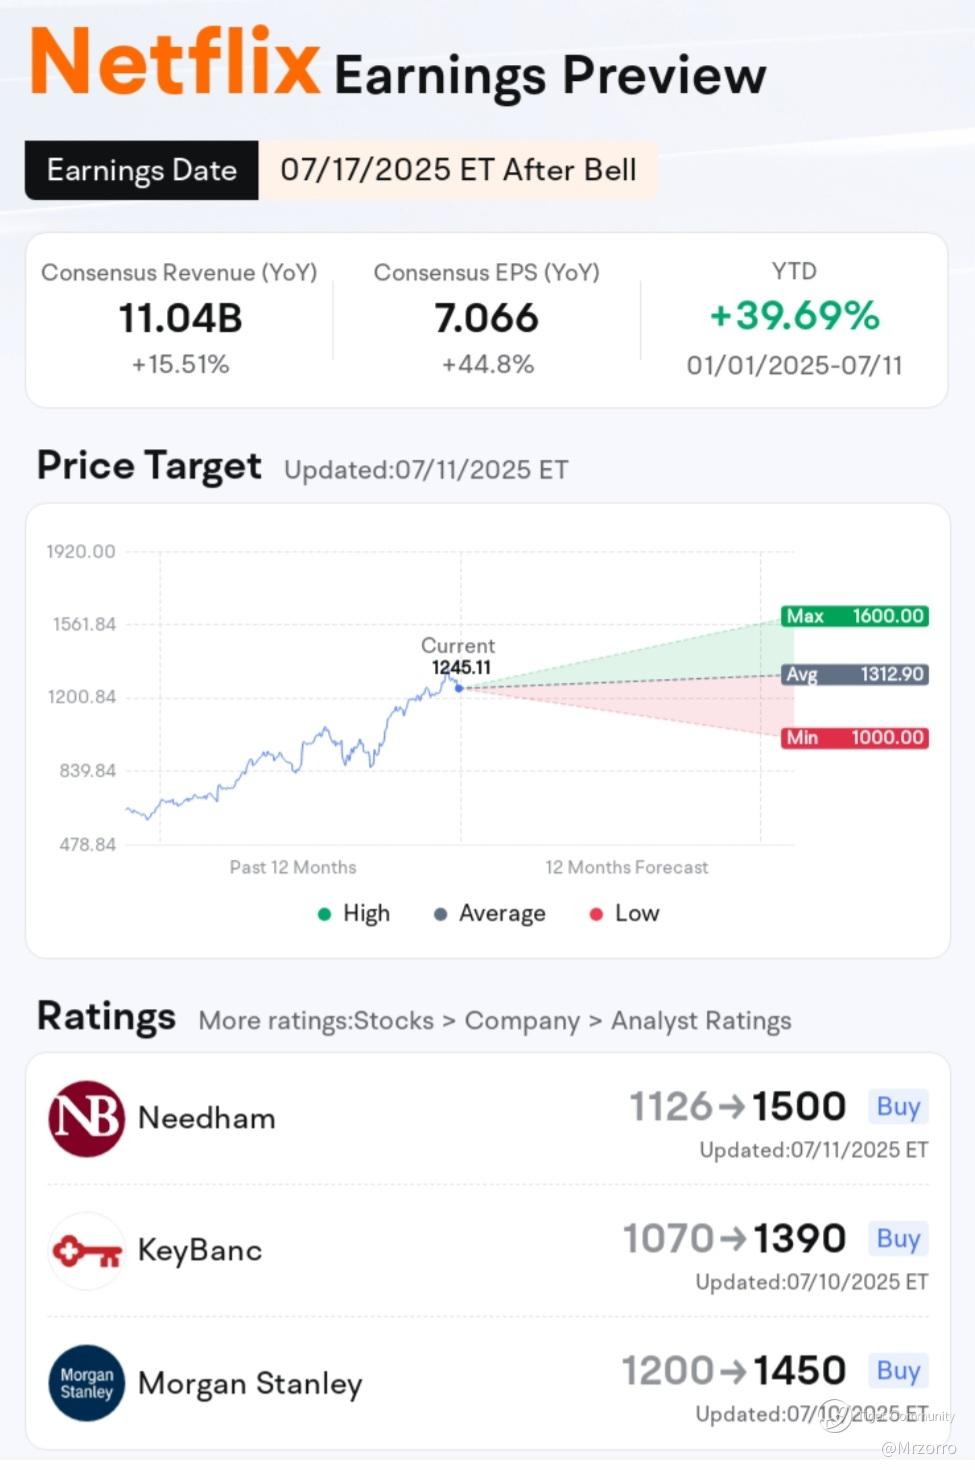Open the Analyst Ratings breadcrumb link

(701, 1021)
